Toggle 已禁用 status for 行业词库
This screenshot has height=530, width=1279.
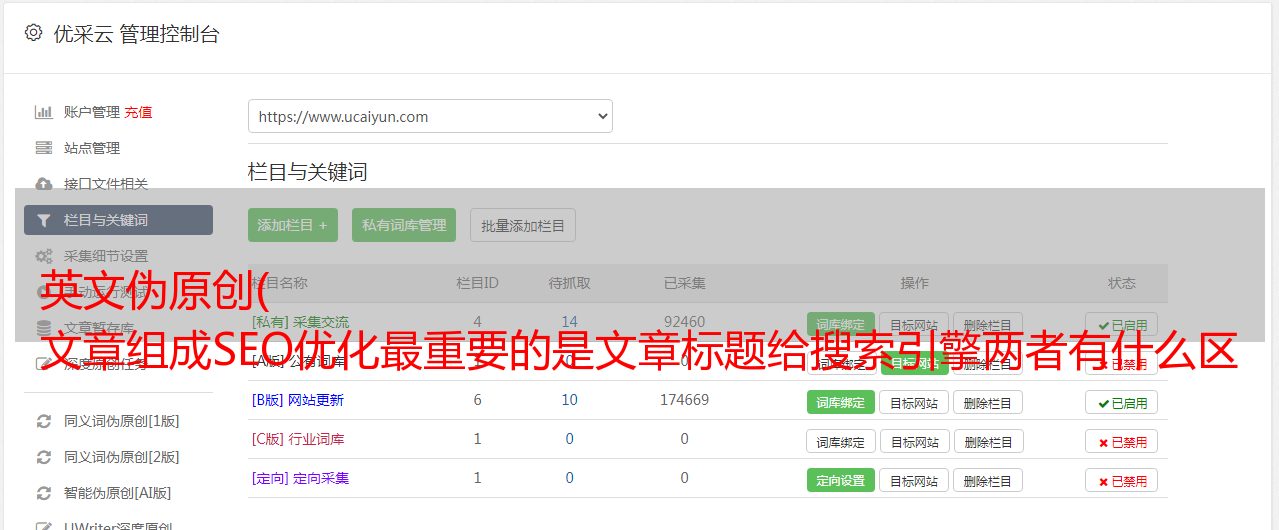tap(1122, 441)
